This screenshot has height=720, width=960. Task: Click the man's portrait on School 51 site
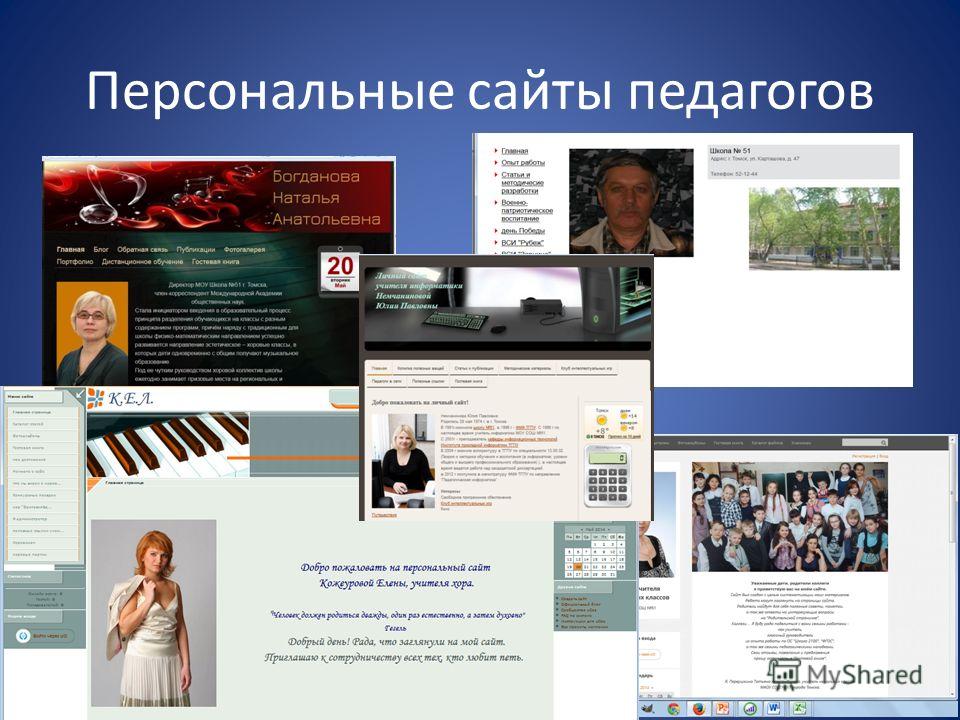coord(631,201)
